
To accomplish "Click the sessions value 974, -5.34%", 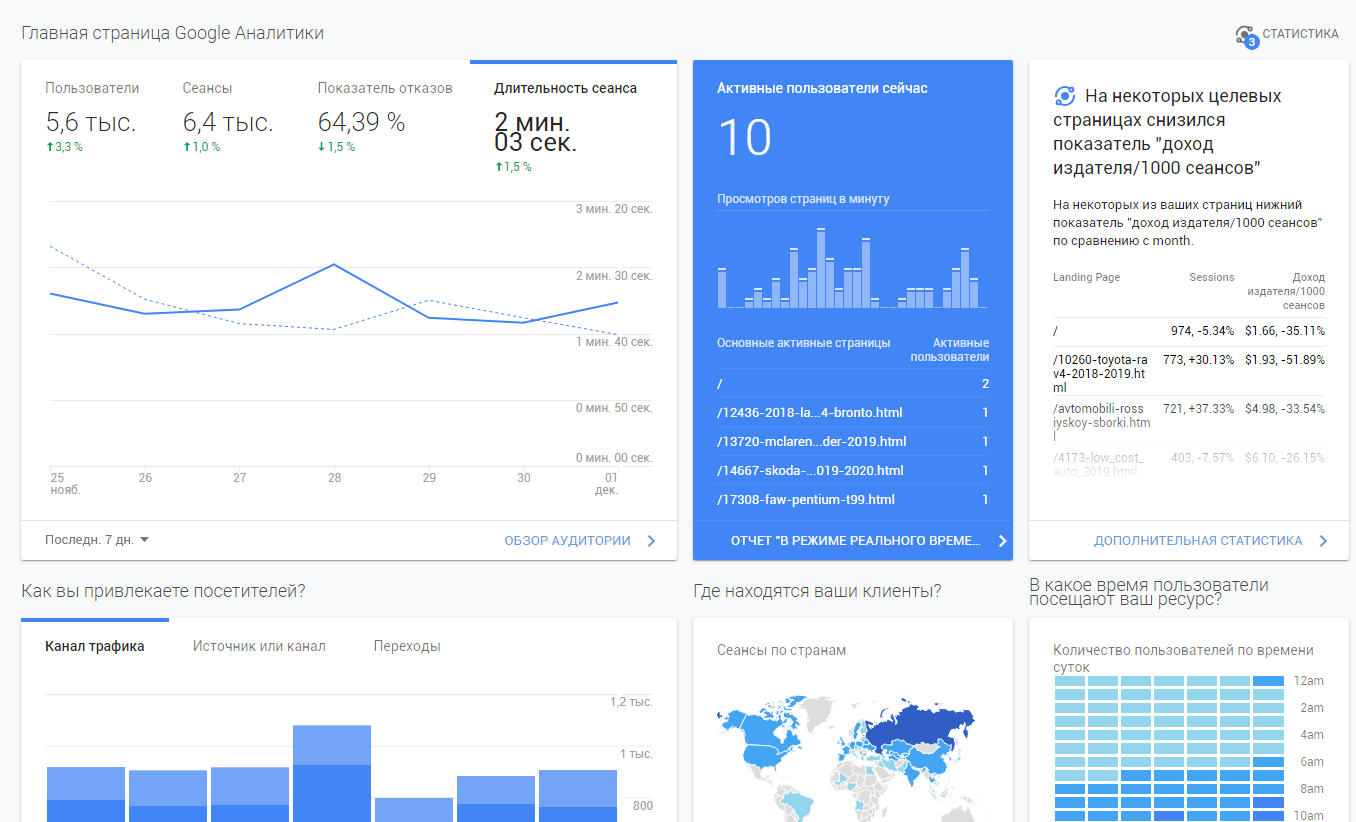I will point(1202,331).
